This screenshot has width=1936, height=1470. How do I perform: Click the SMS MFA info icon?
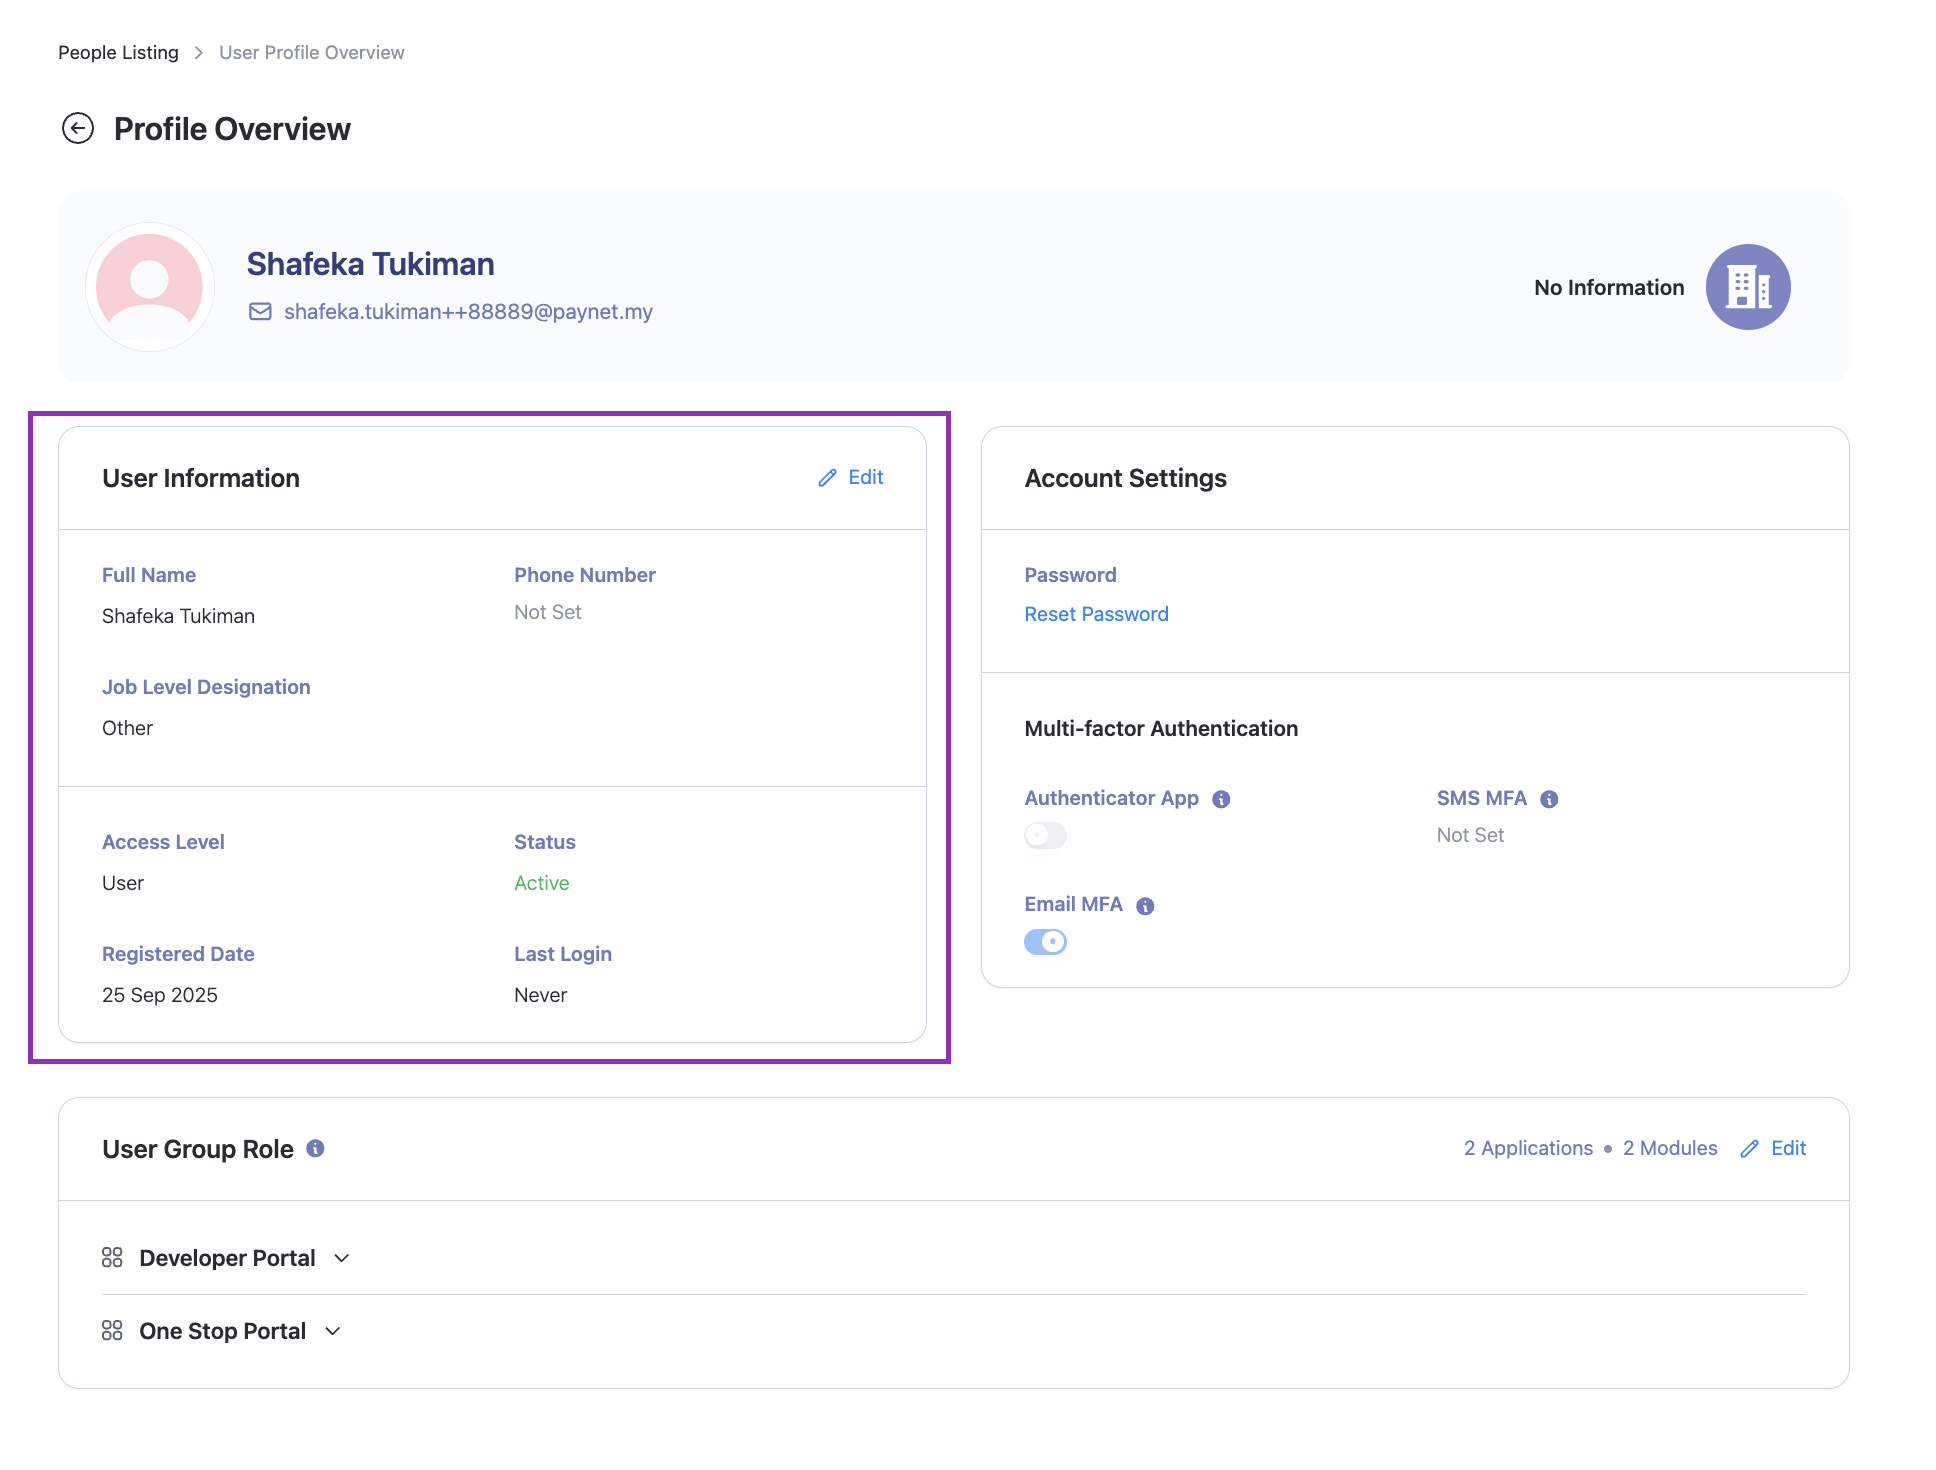click(1549, 799)
